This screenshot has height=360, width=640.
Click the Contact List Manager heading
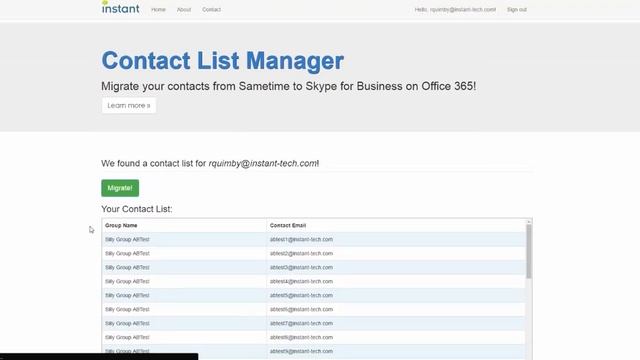[x=222, y=60]
